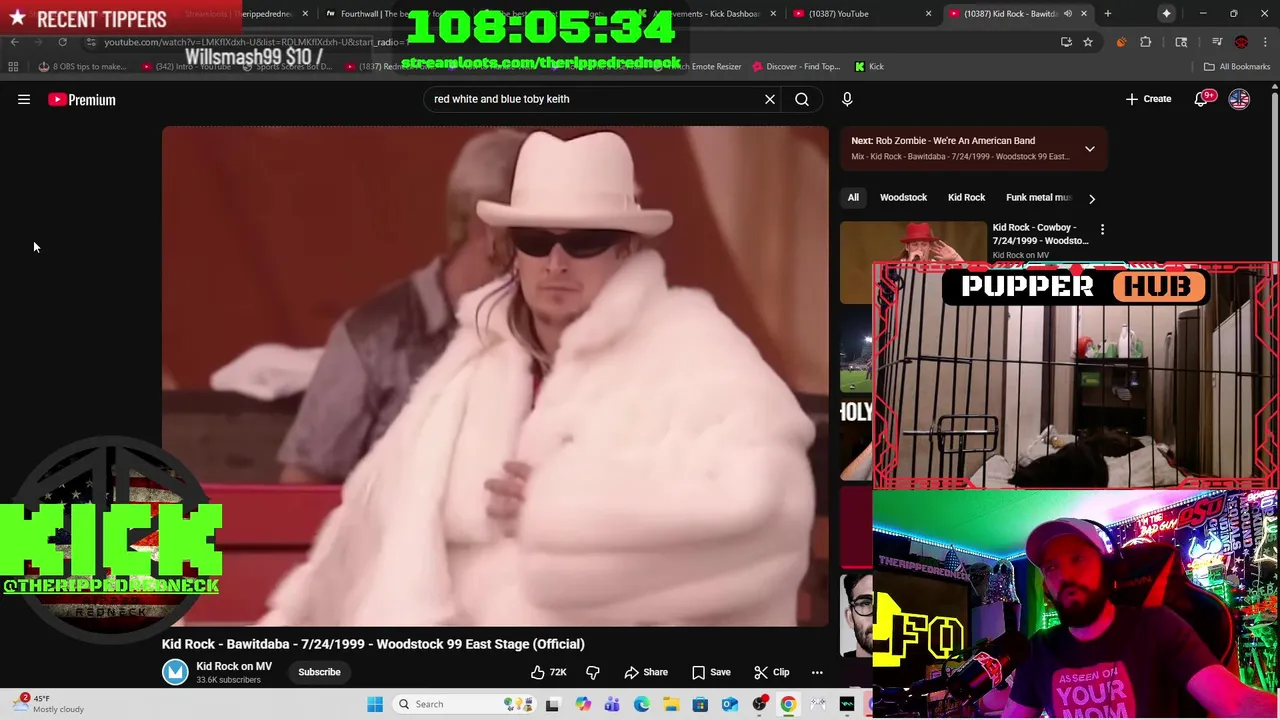Image resolution: width=1280 pixels, height=720 pixels.
Task: Open the Chrome profile avatar
Action: coord(1241,42)
